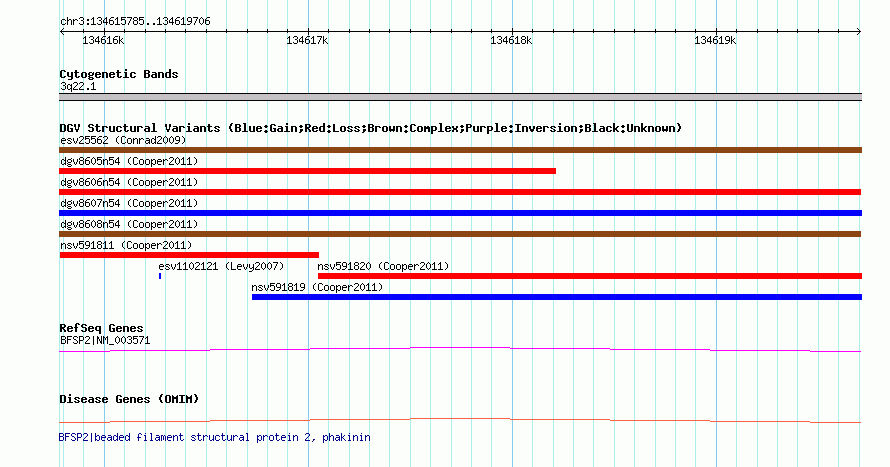
Task: Click the BFSP2|NM_003571 RefSeq gene label
Action: (105, 340)
